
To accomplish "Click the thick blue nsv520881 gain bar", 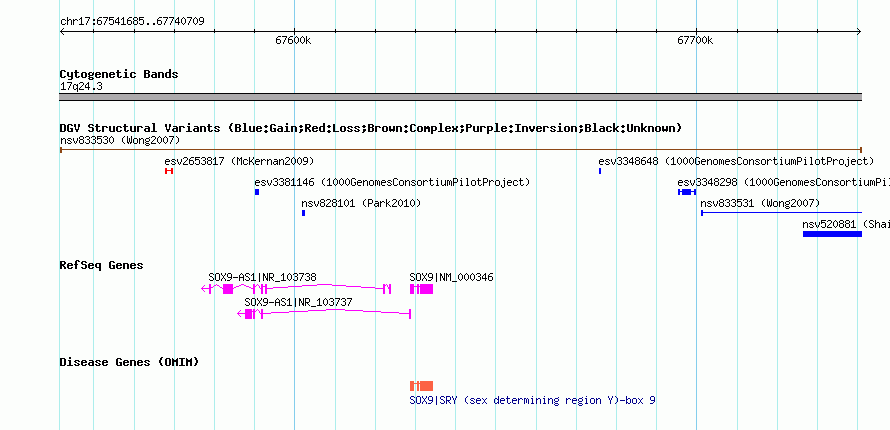I will pos(832,234).
